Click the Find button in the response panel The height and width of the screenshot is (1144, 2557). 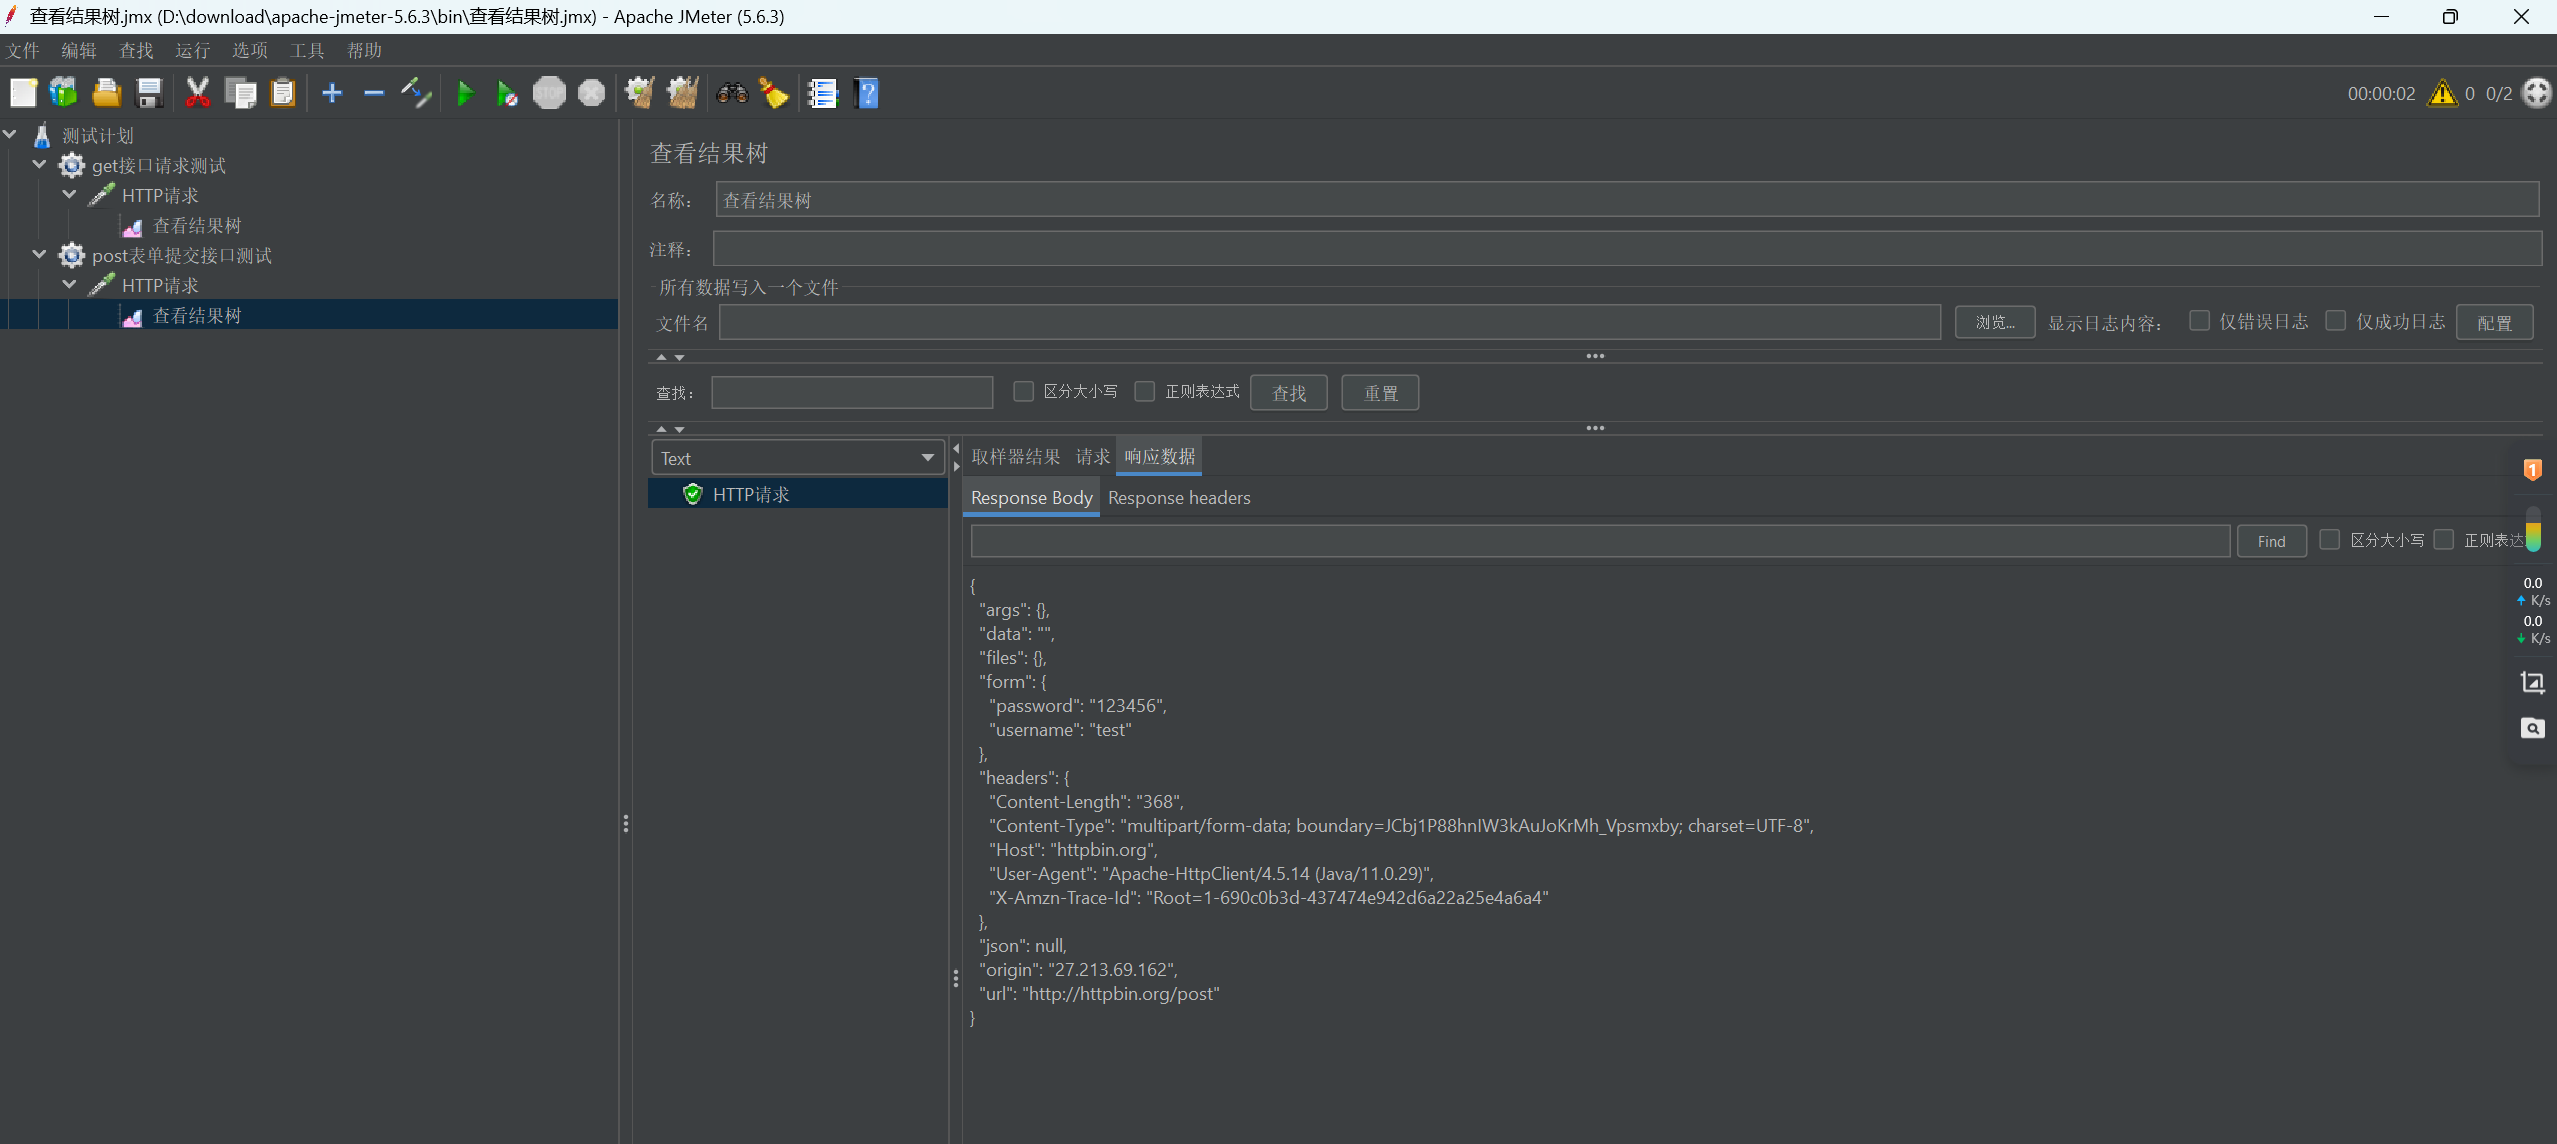(2270, 541)
